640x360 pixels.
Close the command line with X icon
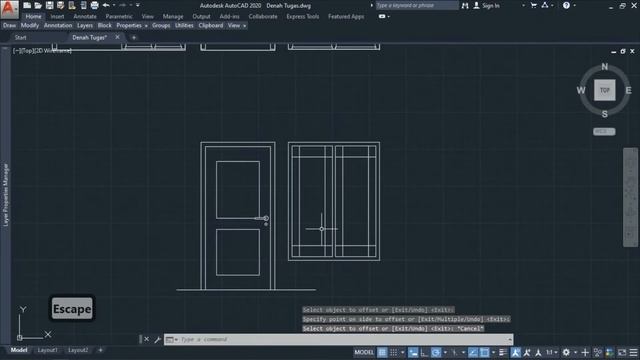coord(147,339)
